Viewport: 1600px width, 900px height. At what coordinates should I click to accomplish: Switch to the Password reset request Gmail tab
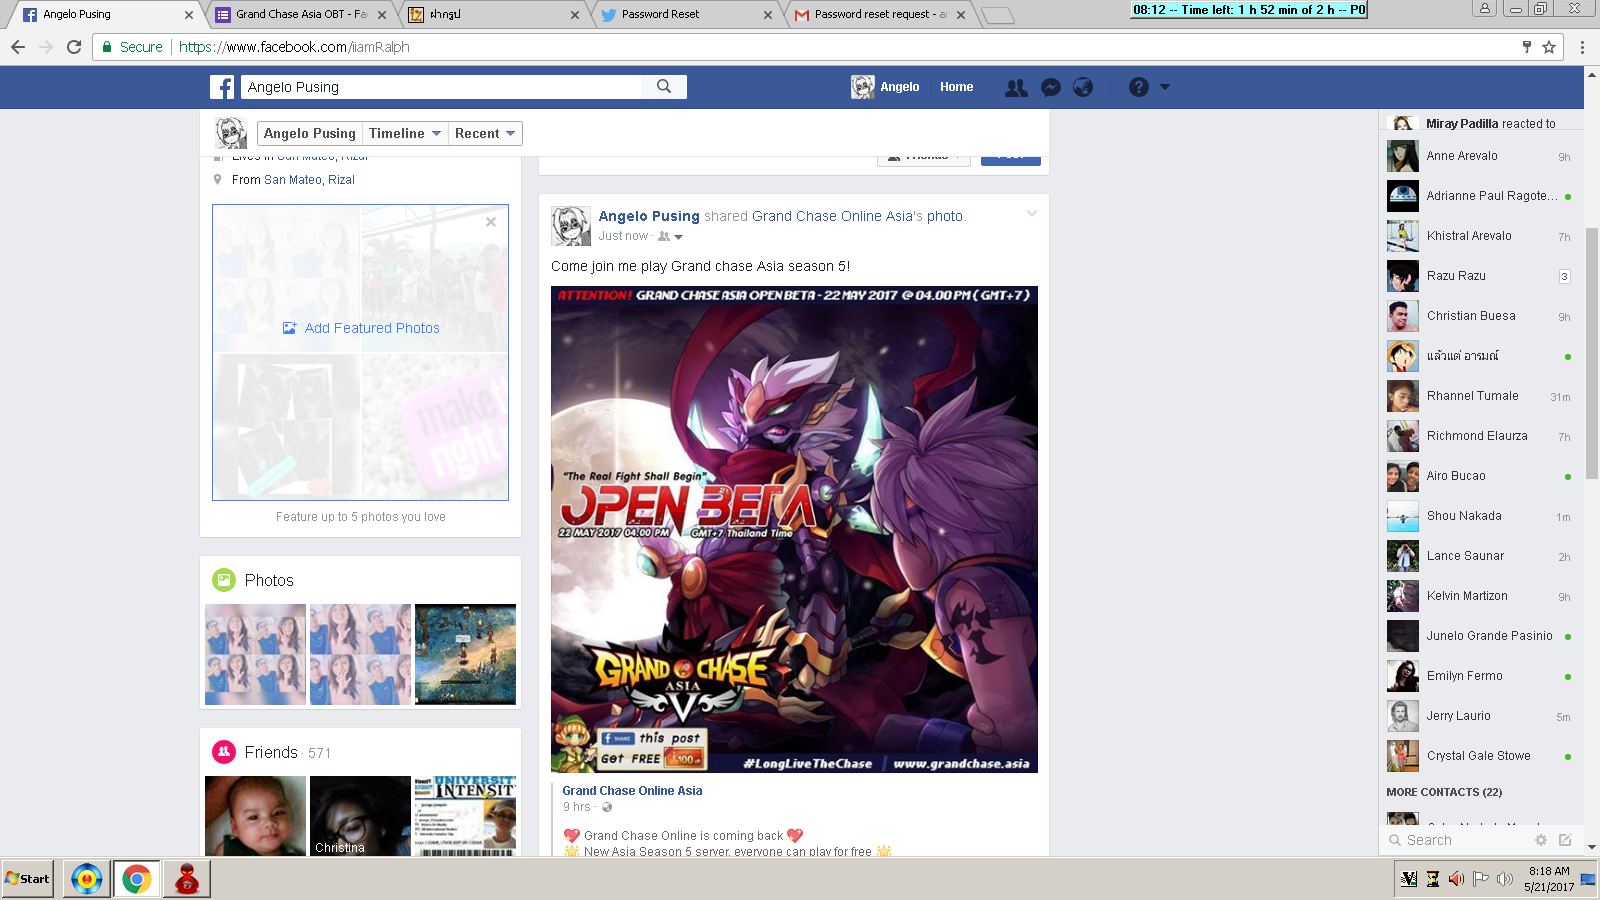click(878, 15)
